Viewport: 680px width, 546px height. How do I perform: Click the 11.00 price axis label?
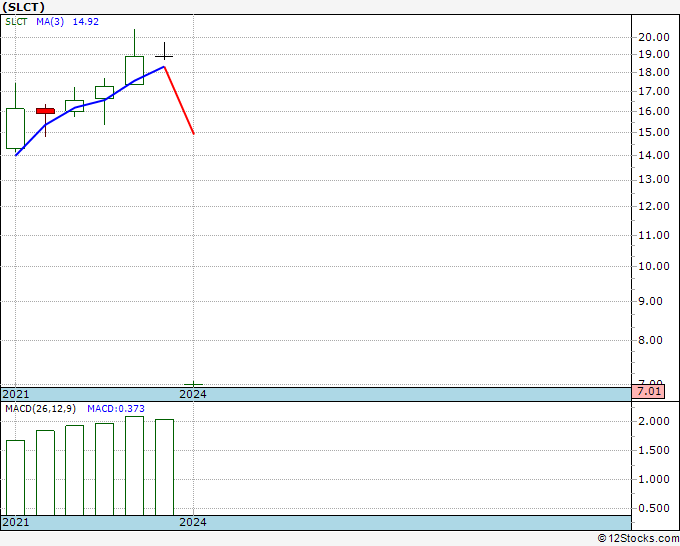click(x=654, y=235)
